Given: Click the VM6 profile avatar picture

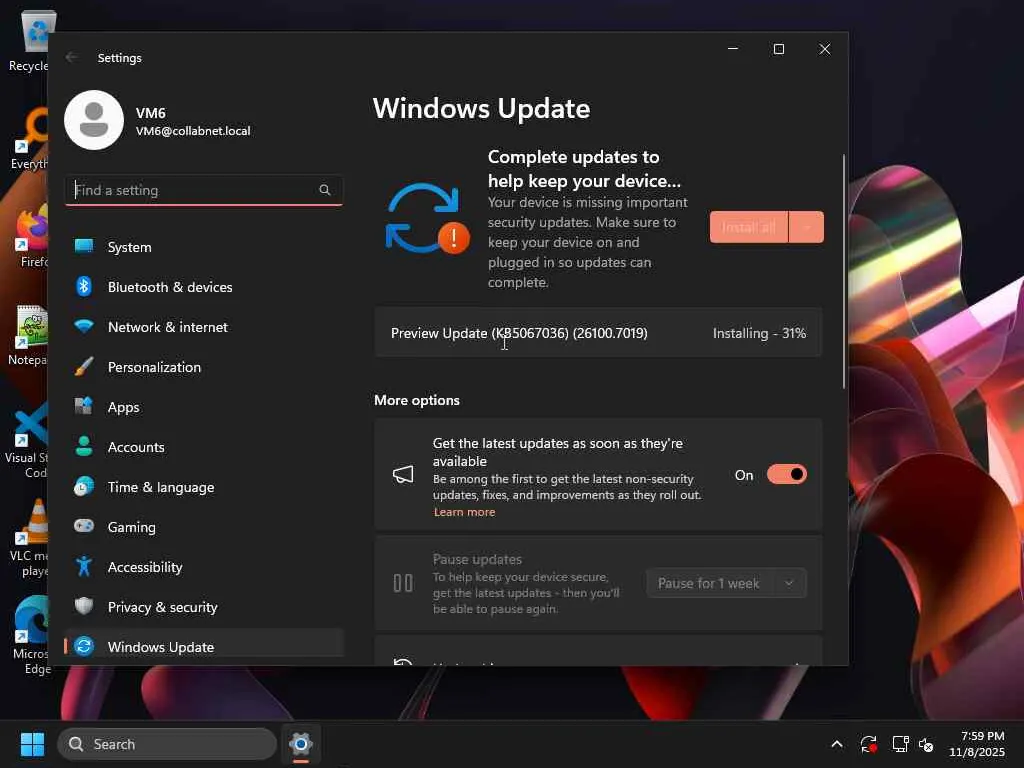Looking at the screenshot, I should 94,120.
